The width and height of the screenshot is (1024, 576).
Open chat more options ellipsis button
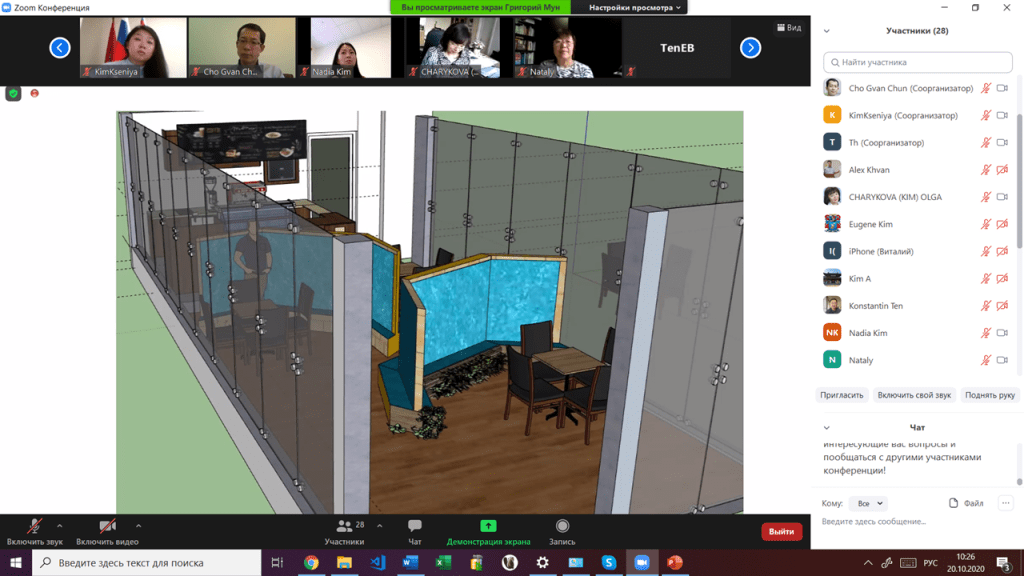tap(1005, 503)
